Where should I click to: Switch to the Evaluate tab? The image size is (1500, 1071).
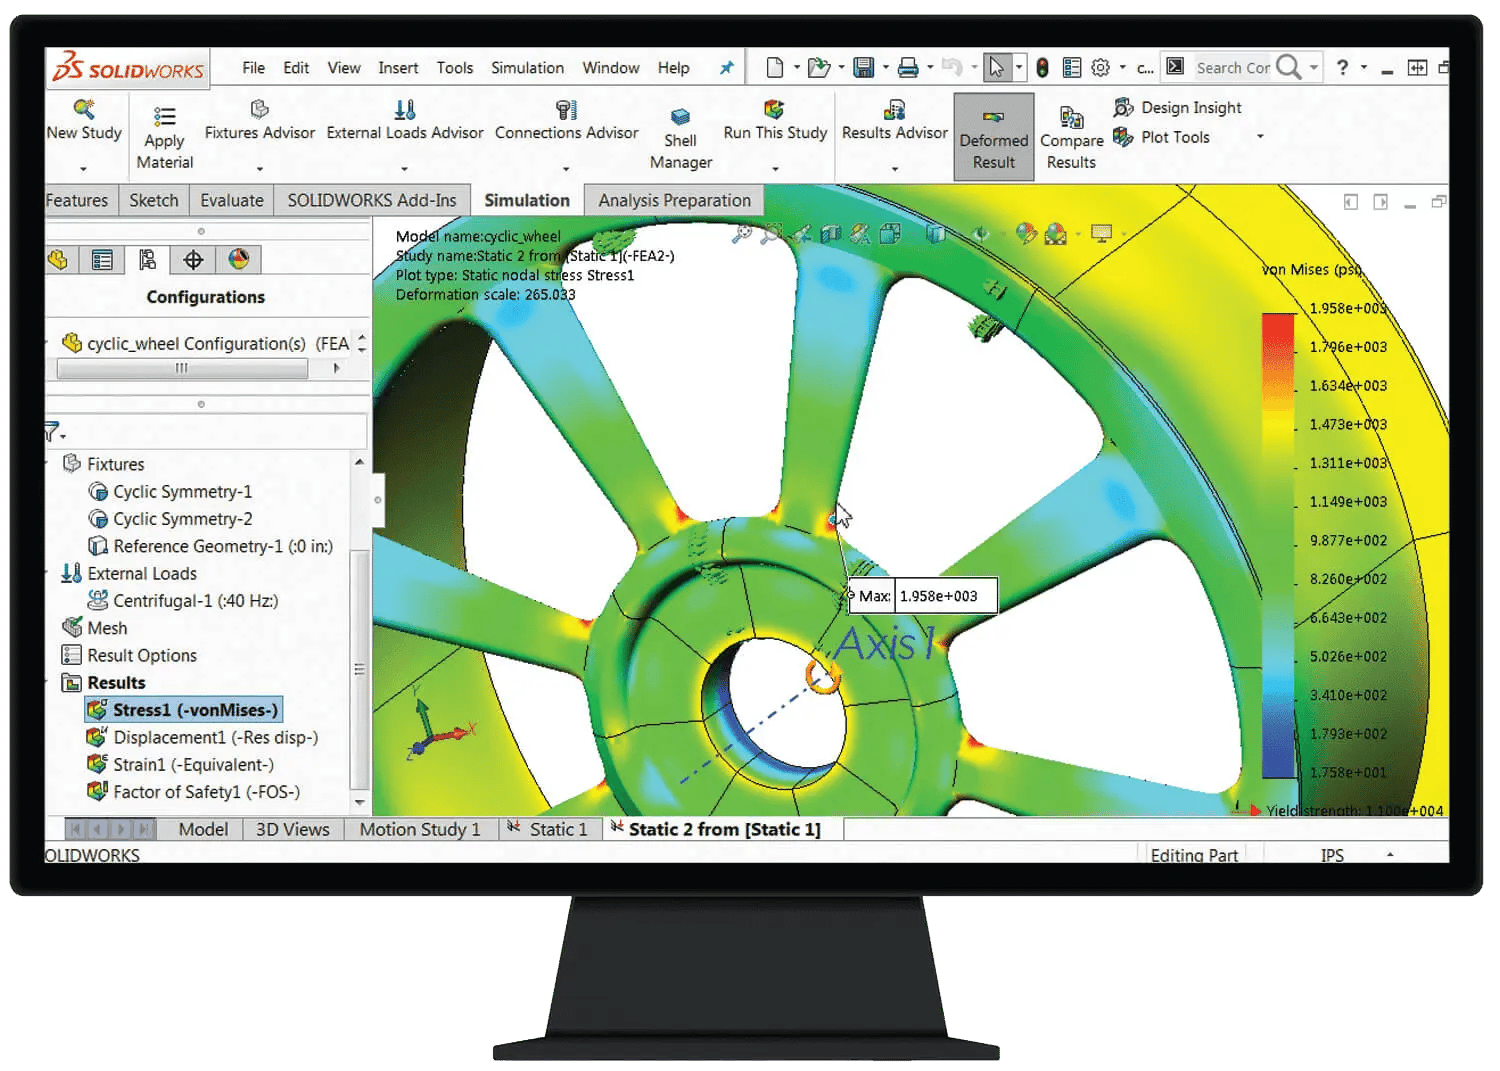click(232, 200)
